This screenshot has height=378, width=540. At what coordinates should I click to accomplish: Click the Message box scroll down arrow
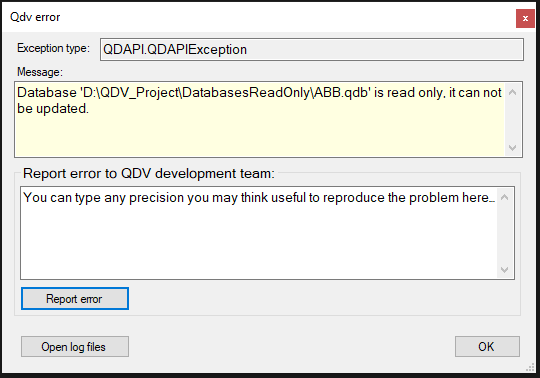[512, 148]
